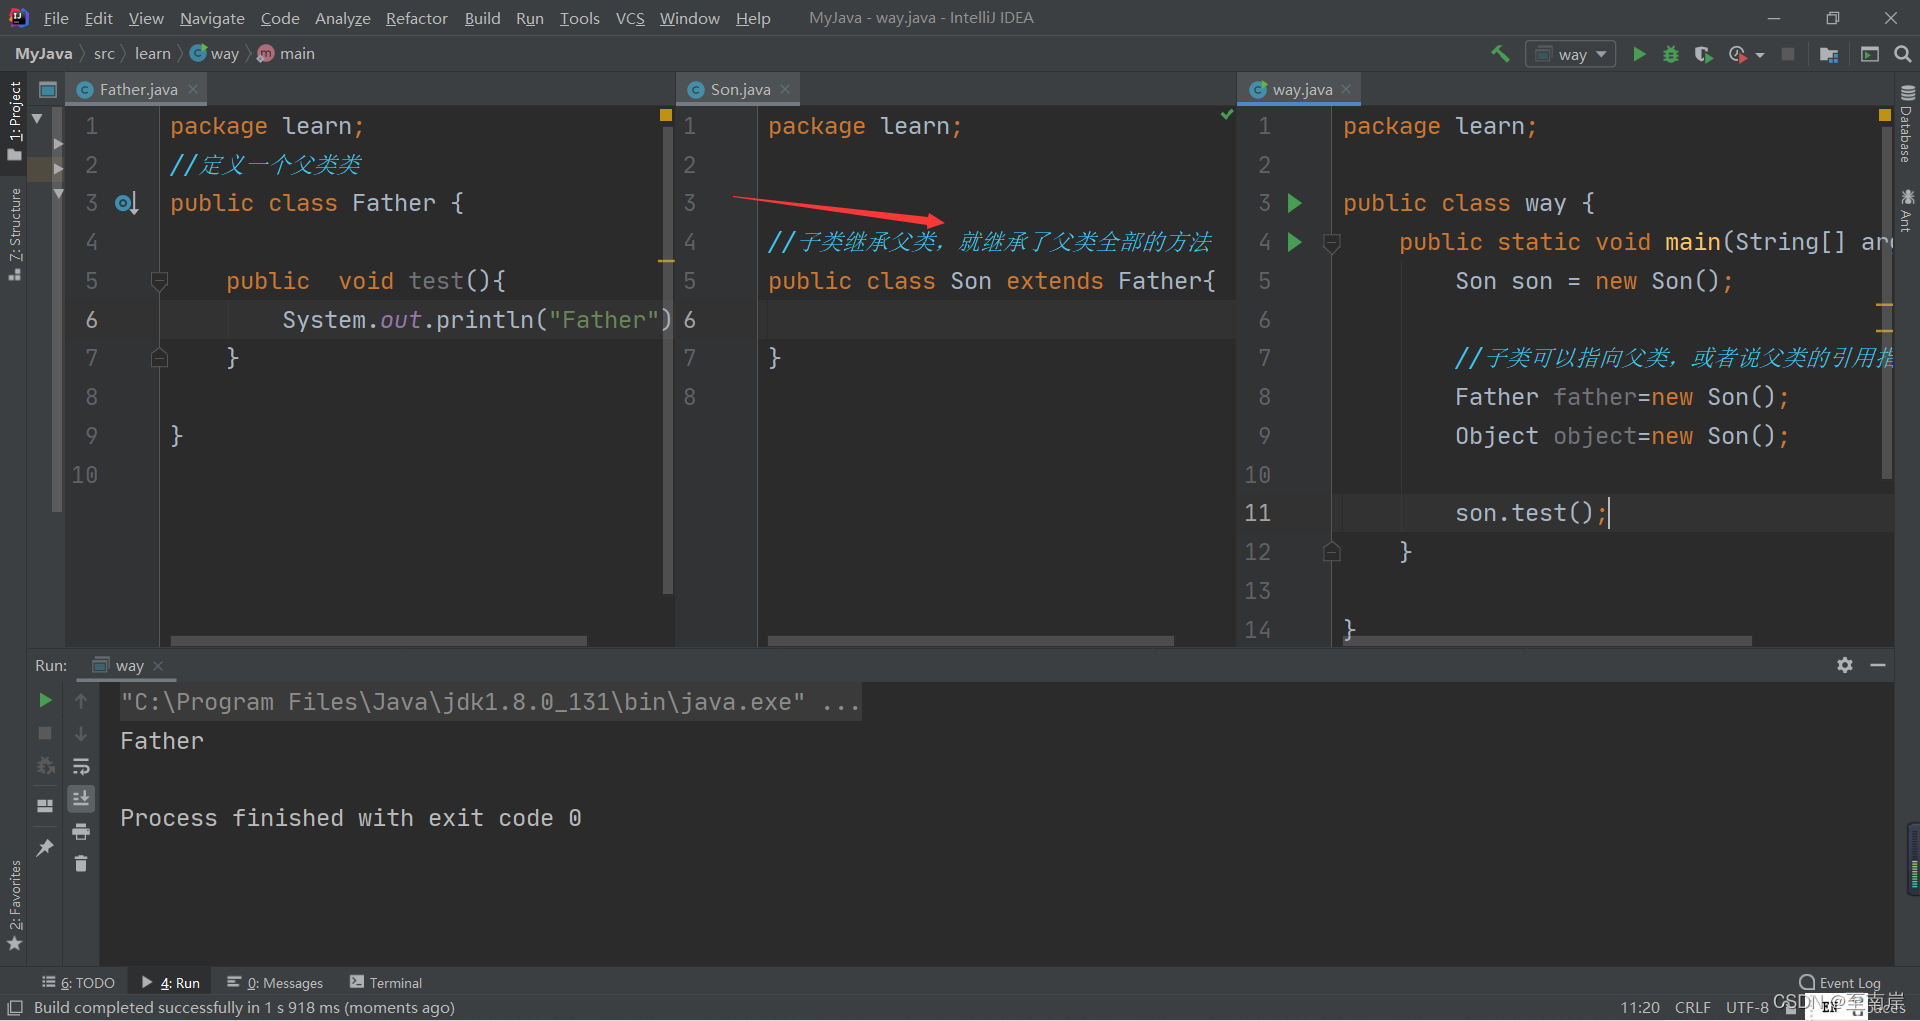Toggle the Project tool window stripe
This screenshot has height=1021, width=1920.
click(14, 120)
